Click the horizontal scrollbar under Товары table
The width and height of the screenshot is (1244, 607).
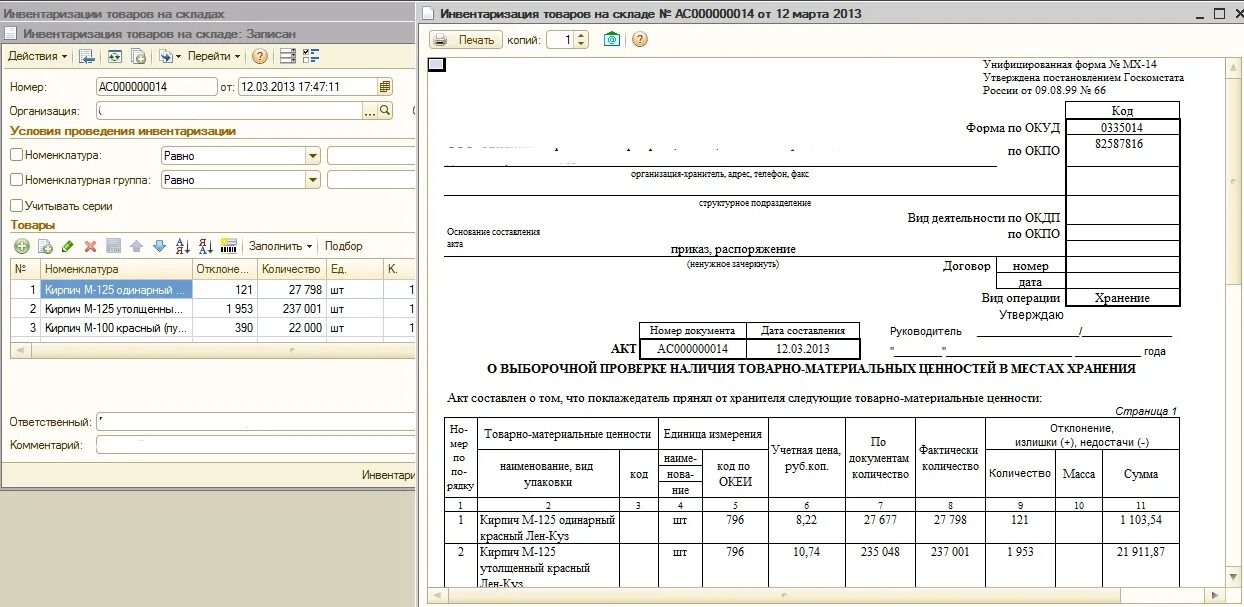(x=212, y=350)
